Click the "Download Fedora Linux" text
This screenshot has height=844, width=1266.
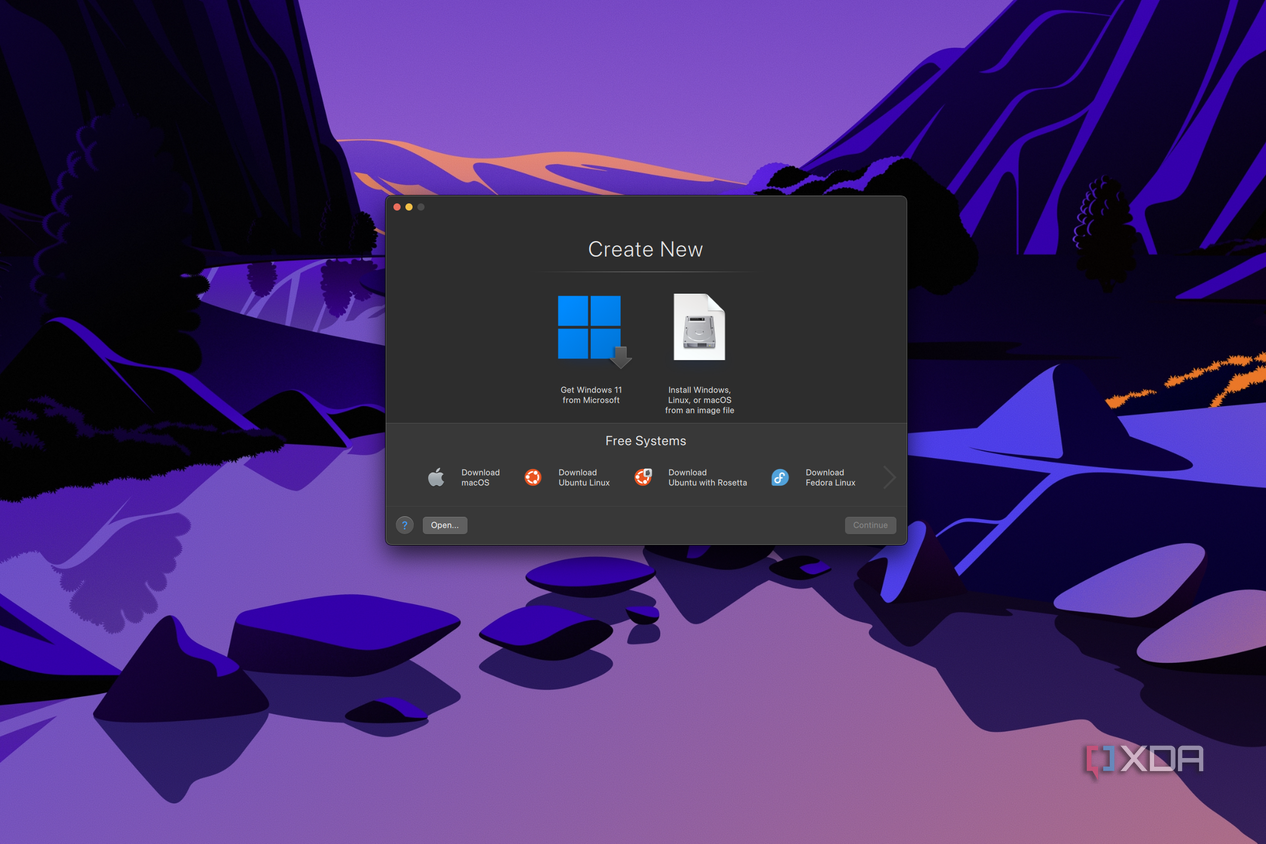[830, 478]
